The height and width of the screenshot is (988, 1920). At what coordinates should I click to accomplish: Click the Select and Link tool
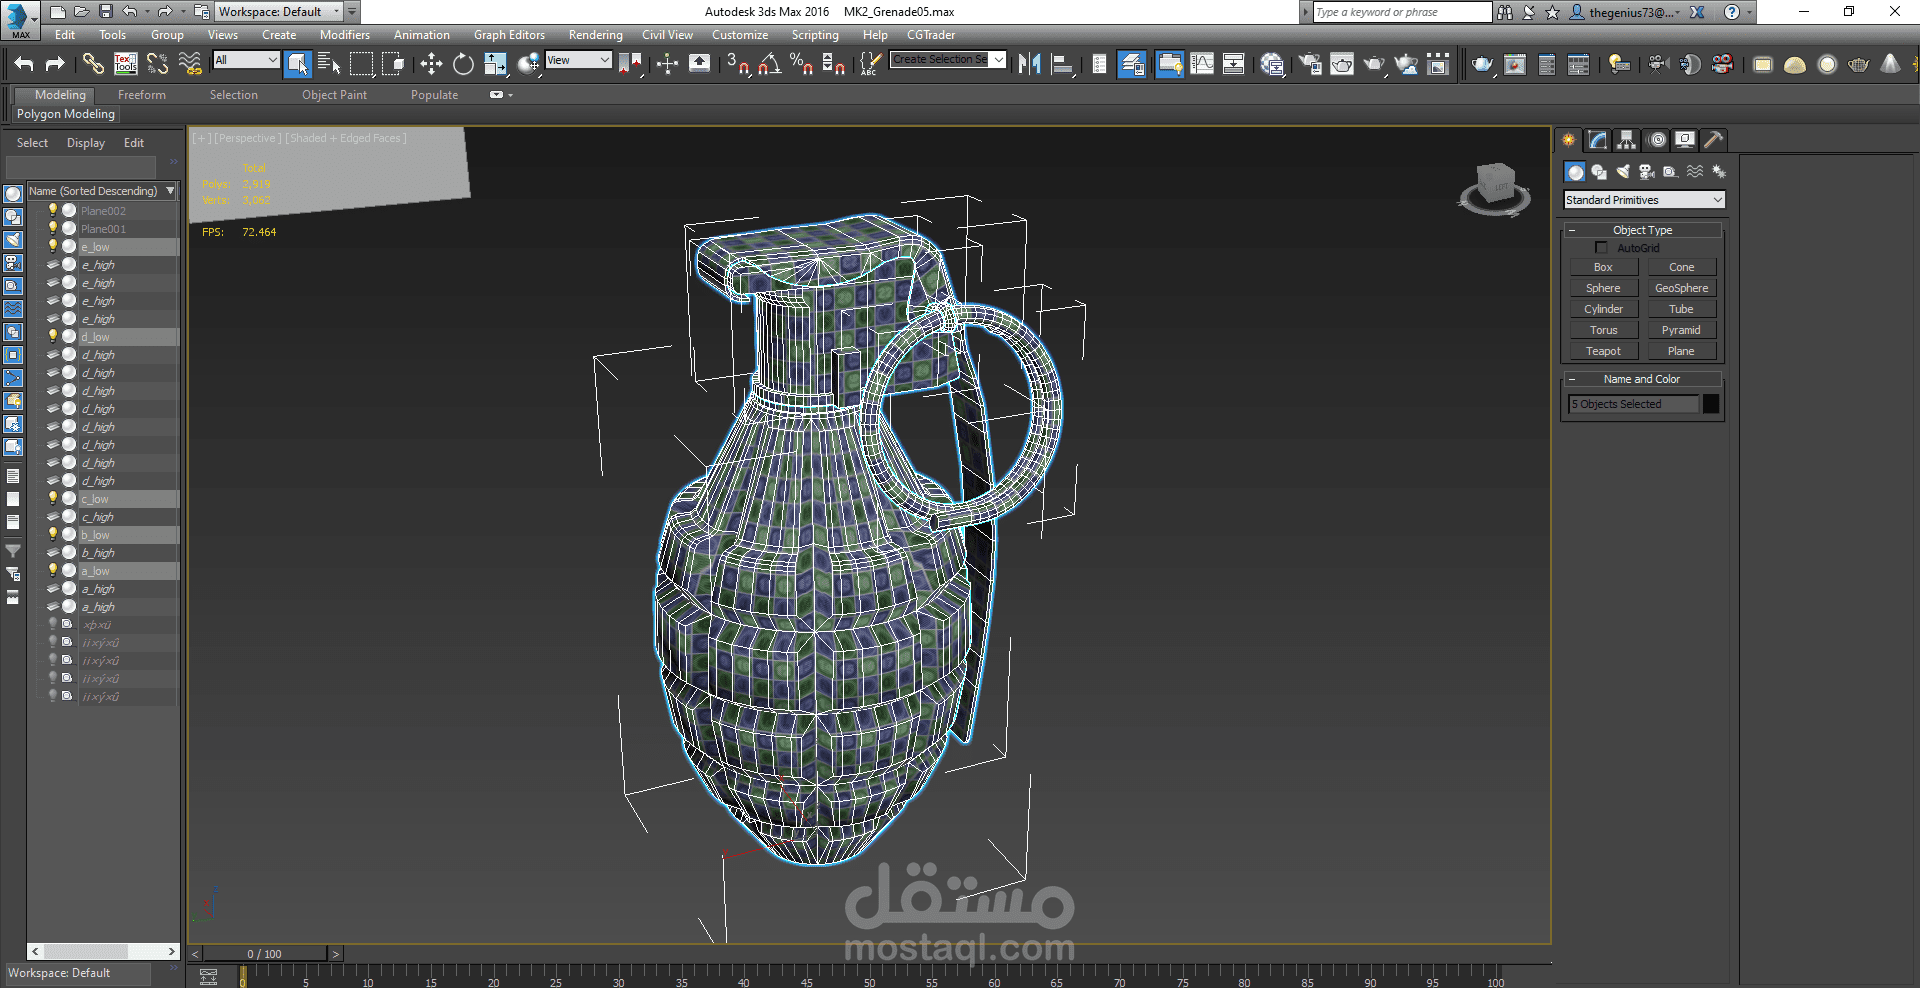(93, 64)
